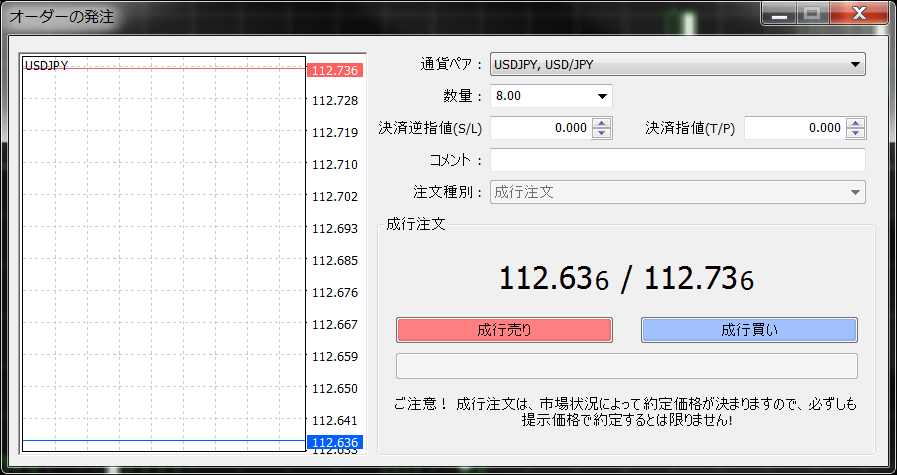Click the 決済逆指値(S/L) value field
The width and height of the screenshot is (897, 475).
click(x=541, y=128)
